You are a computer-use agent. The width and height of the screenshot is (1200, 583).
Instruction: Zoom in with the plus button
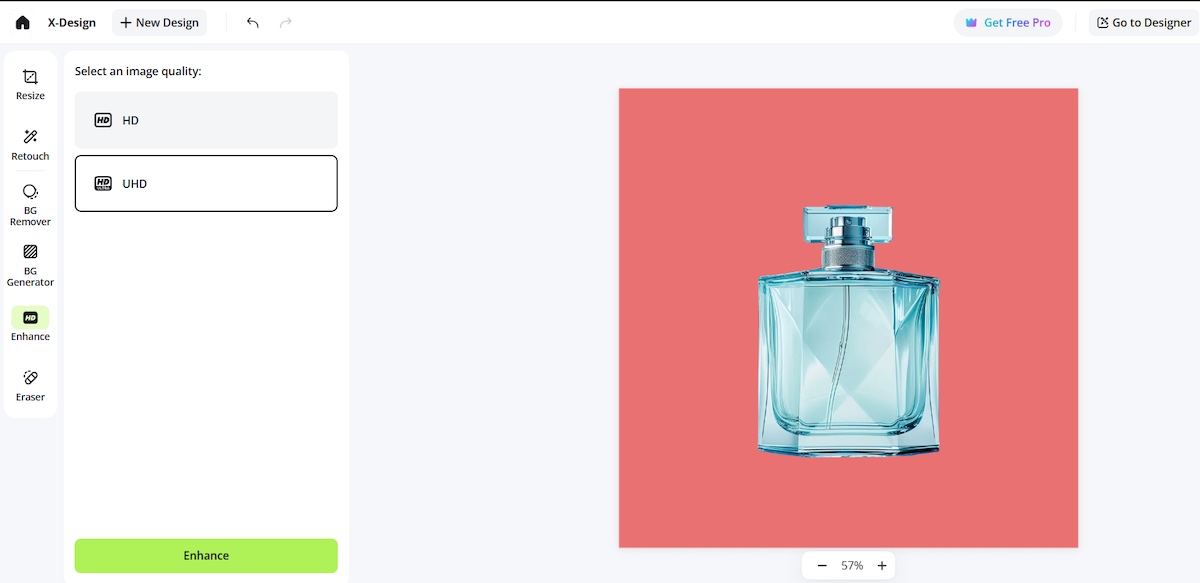coord(882,565)
